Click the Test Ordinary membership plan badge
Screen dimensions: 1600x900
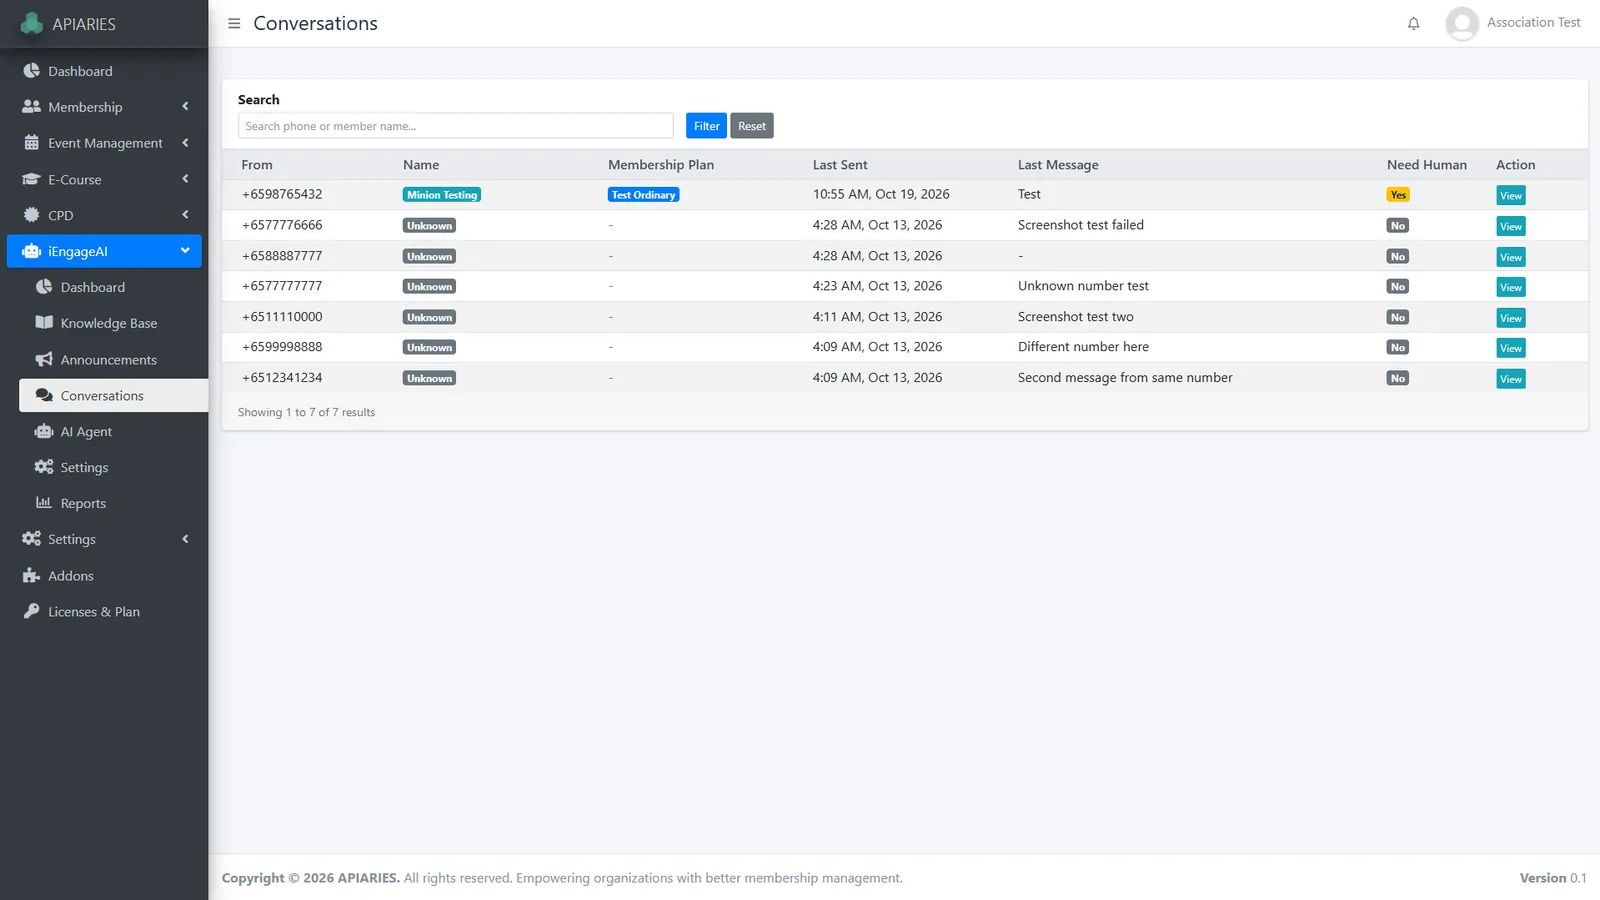644,195
